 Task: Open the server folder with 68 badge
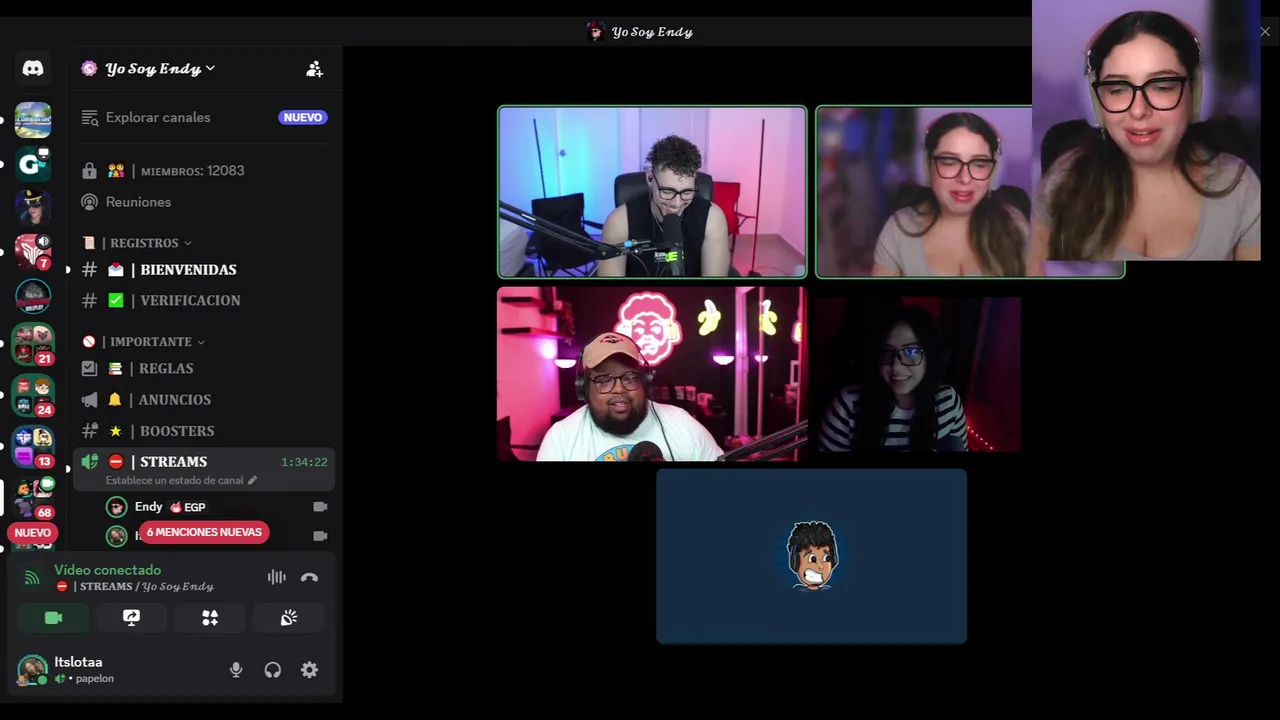(x=33, y=499)
